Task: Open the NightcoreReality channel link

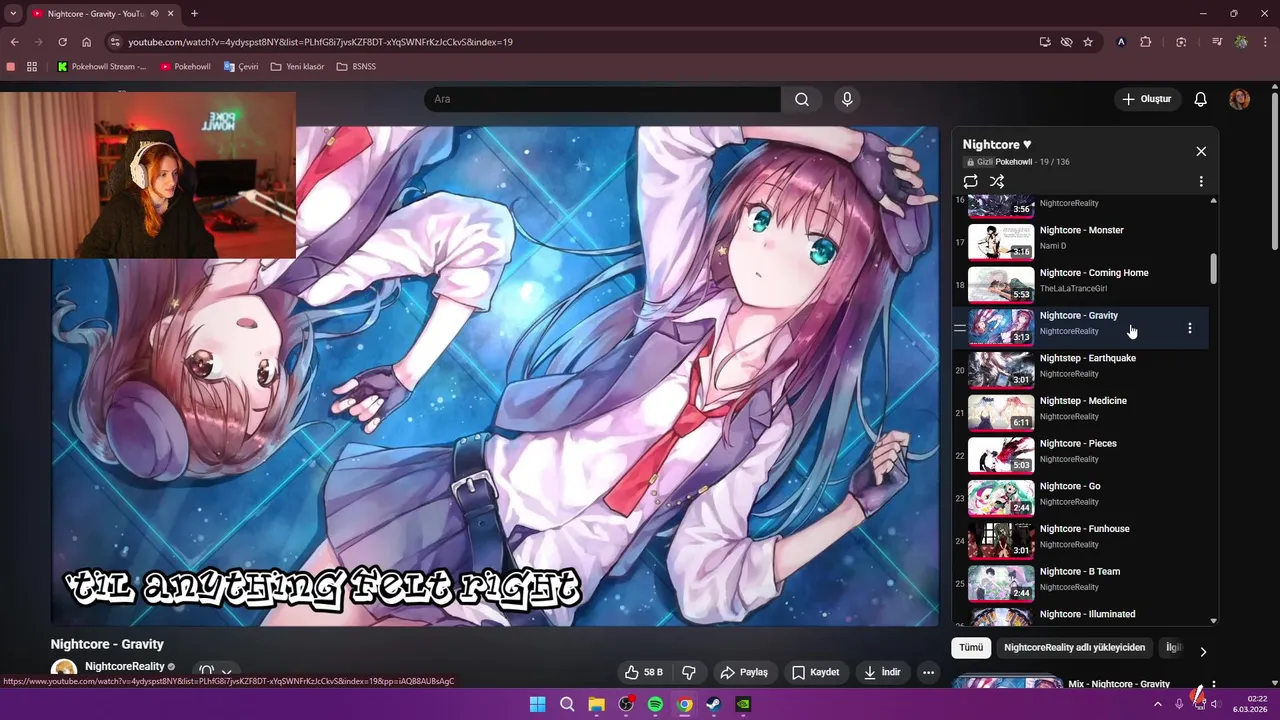Action: (x=124, y=667)
